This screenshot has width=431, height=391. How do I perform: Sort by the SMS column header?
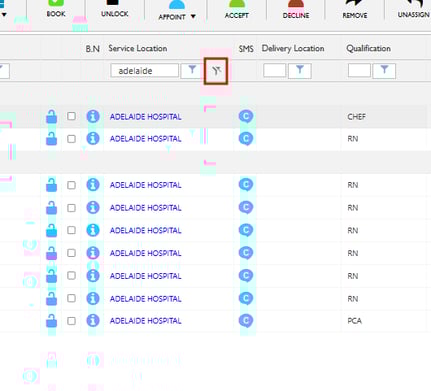click(246, 49)
